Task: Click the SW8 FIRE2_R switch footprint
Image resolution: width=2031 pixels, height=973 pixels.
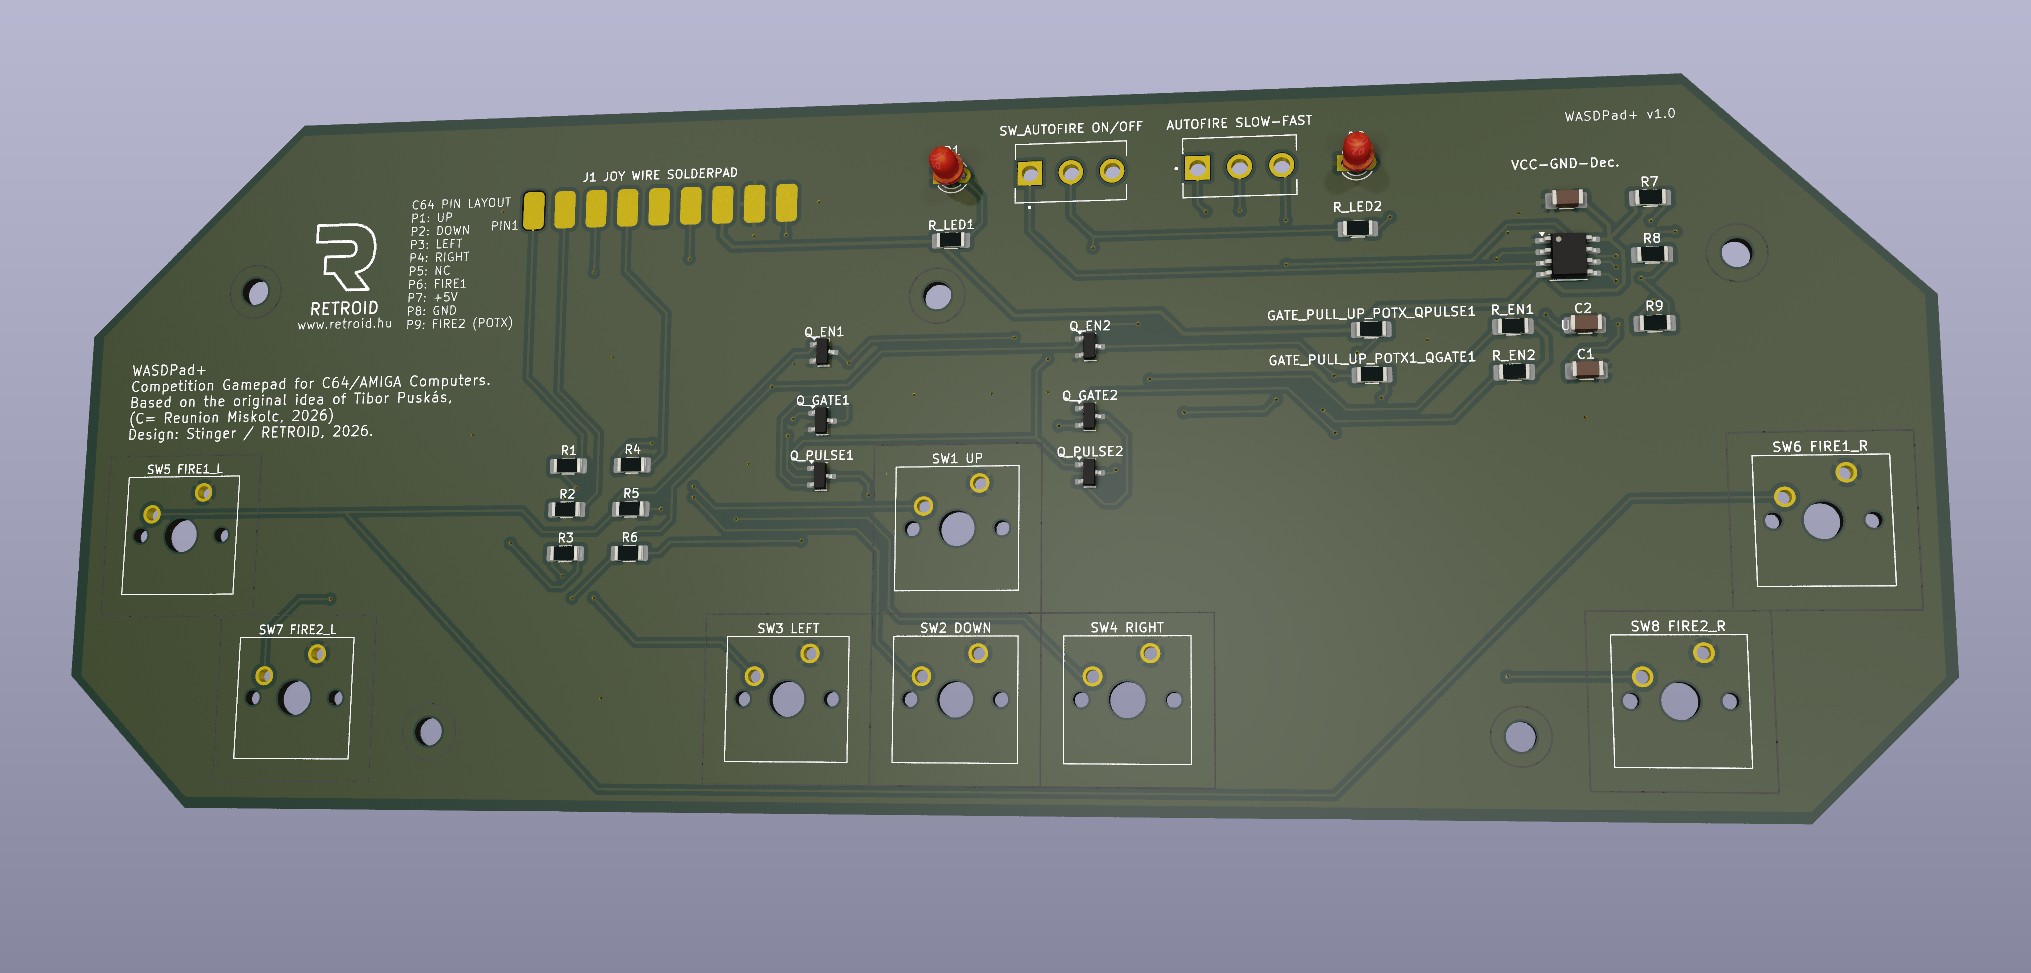Action: tap(1680, 701)
